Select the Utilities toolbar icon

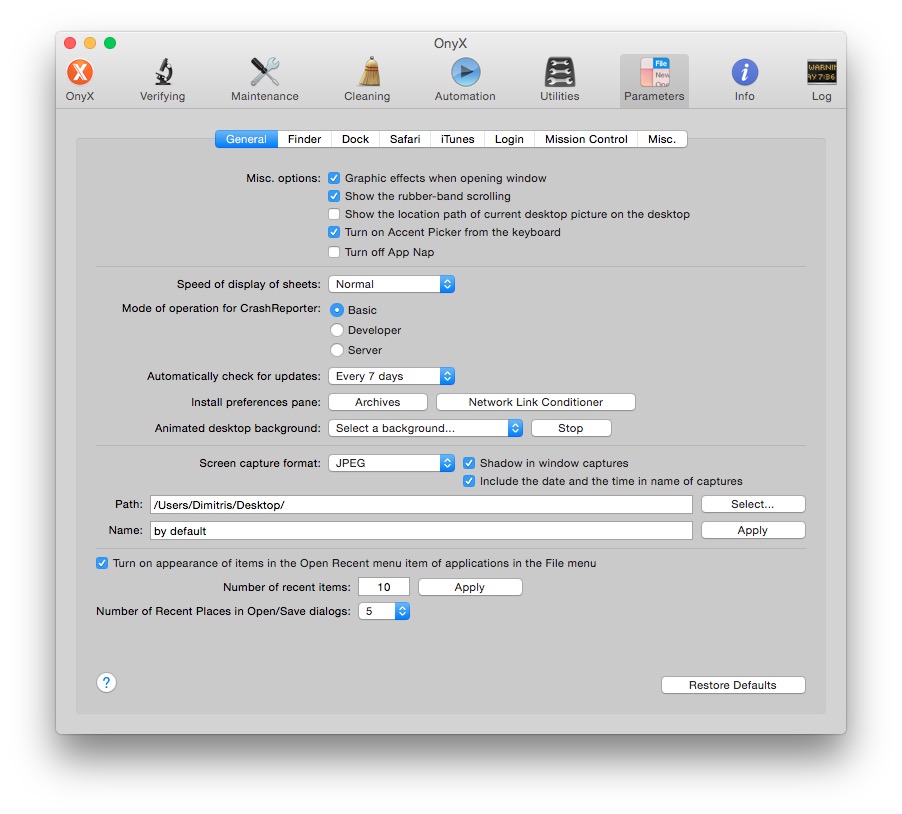pyautogui.click(x=558, y=78)
